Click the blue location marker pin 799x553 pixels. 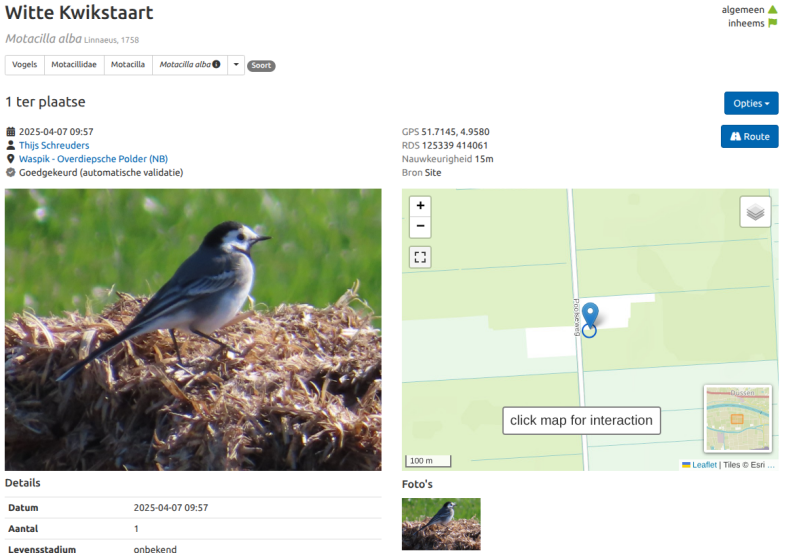click(x=590, y=315)
